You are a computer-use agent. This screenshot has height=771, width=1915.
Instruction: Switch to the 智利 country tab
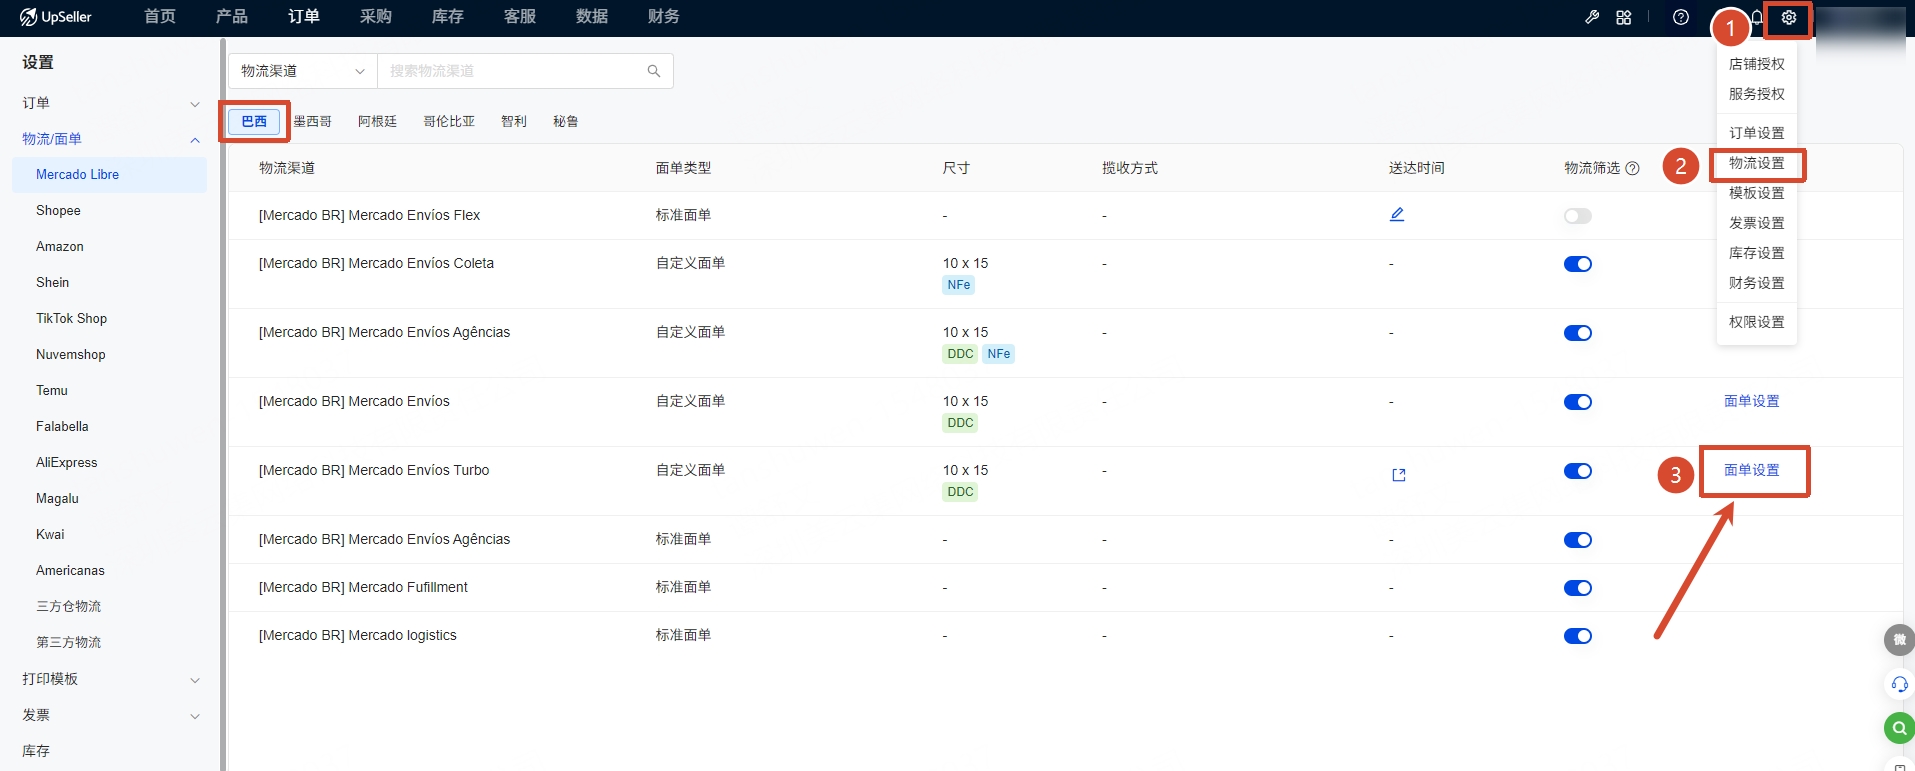click(514, 121)
